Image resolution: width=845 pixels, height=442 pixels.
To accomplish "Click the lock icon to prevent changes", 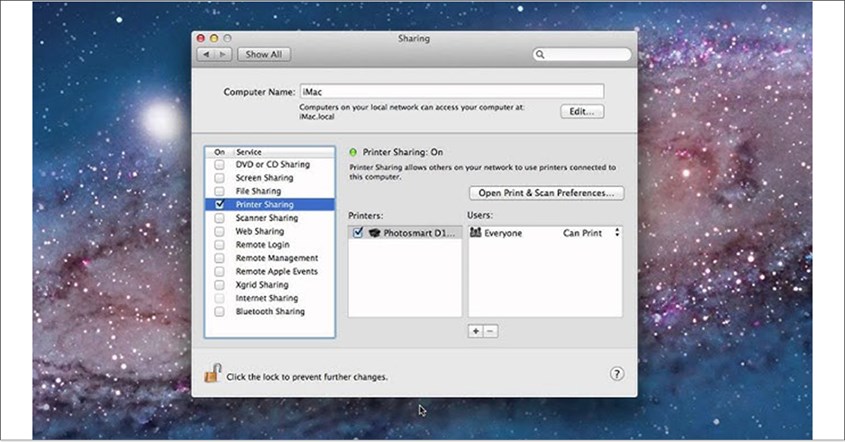I will point(213,373).
